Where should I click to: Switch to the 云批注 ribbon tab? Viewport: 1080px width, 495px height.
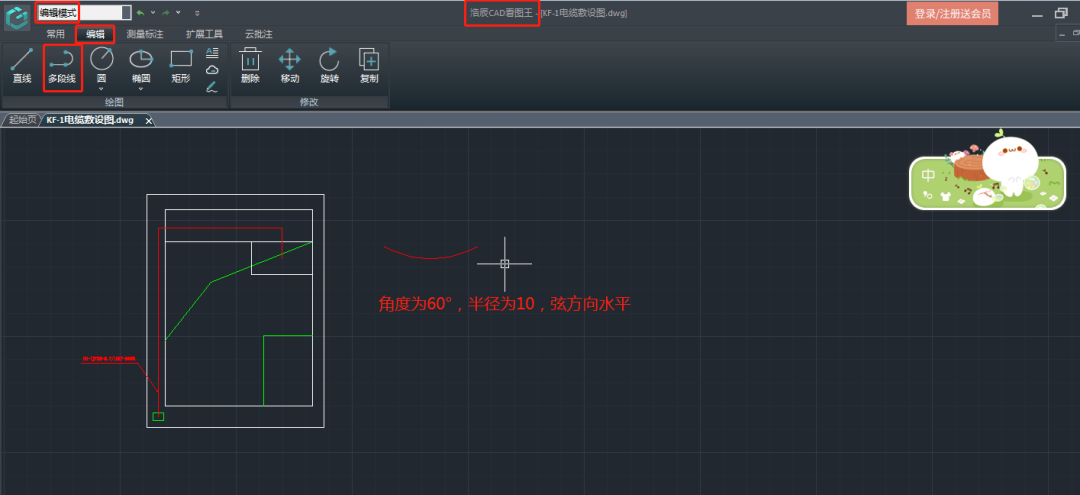coord(259,34)
